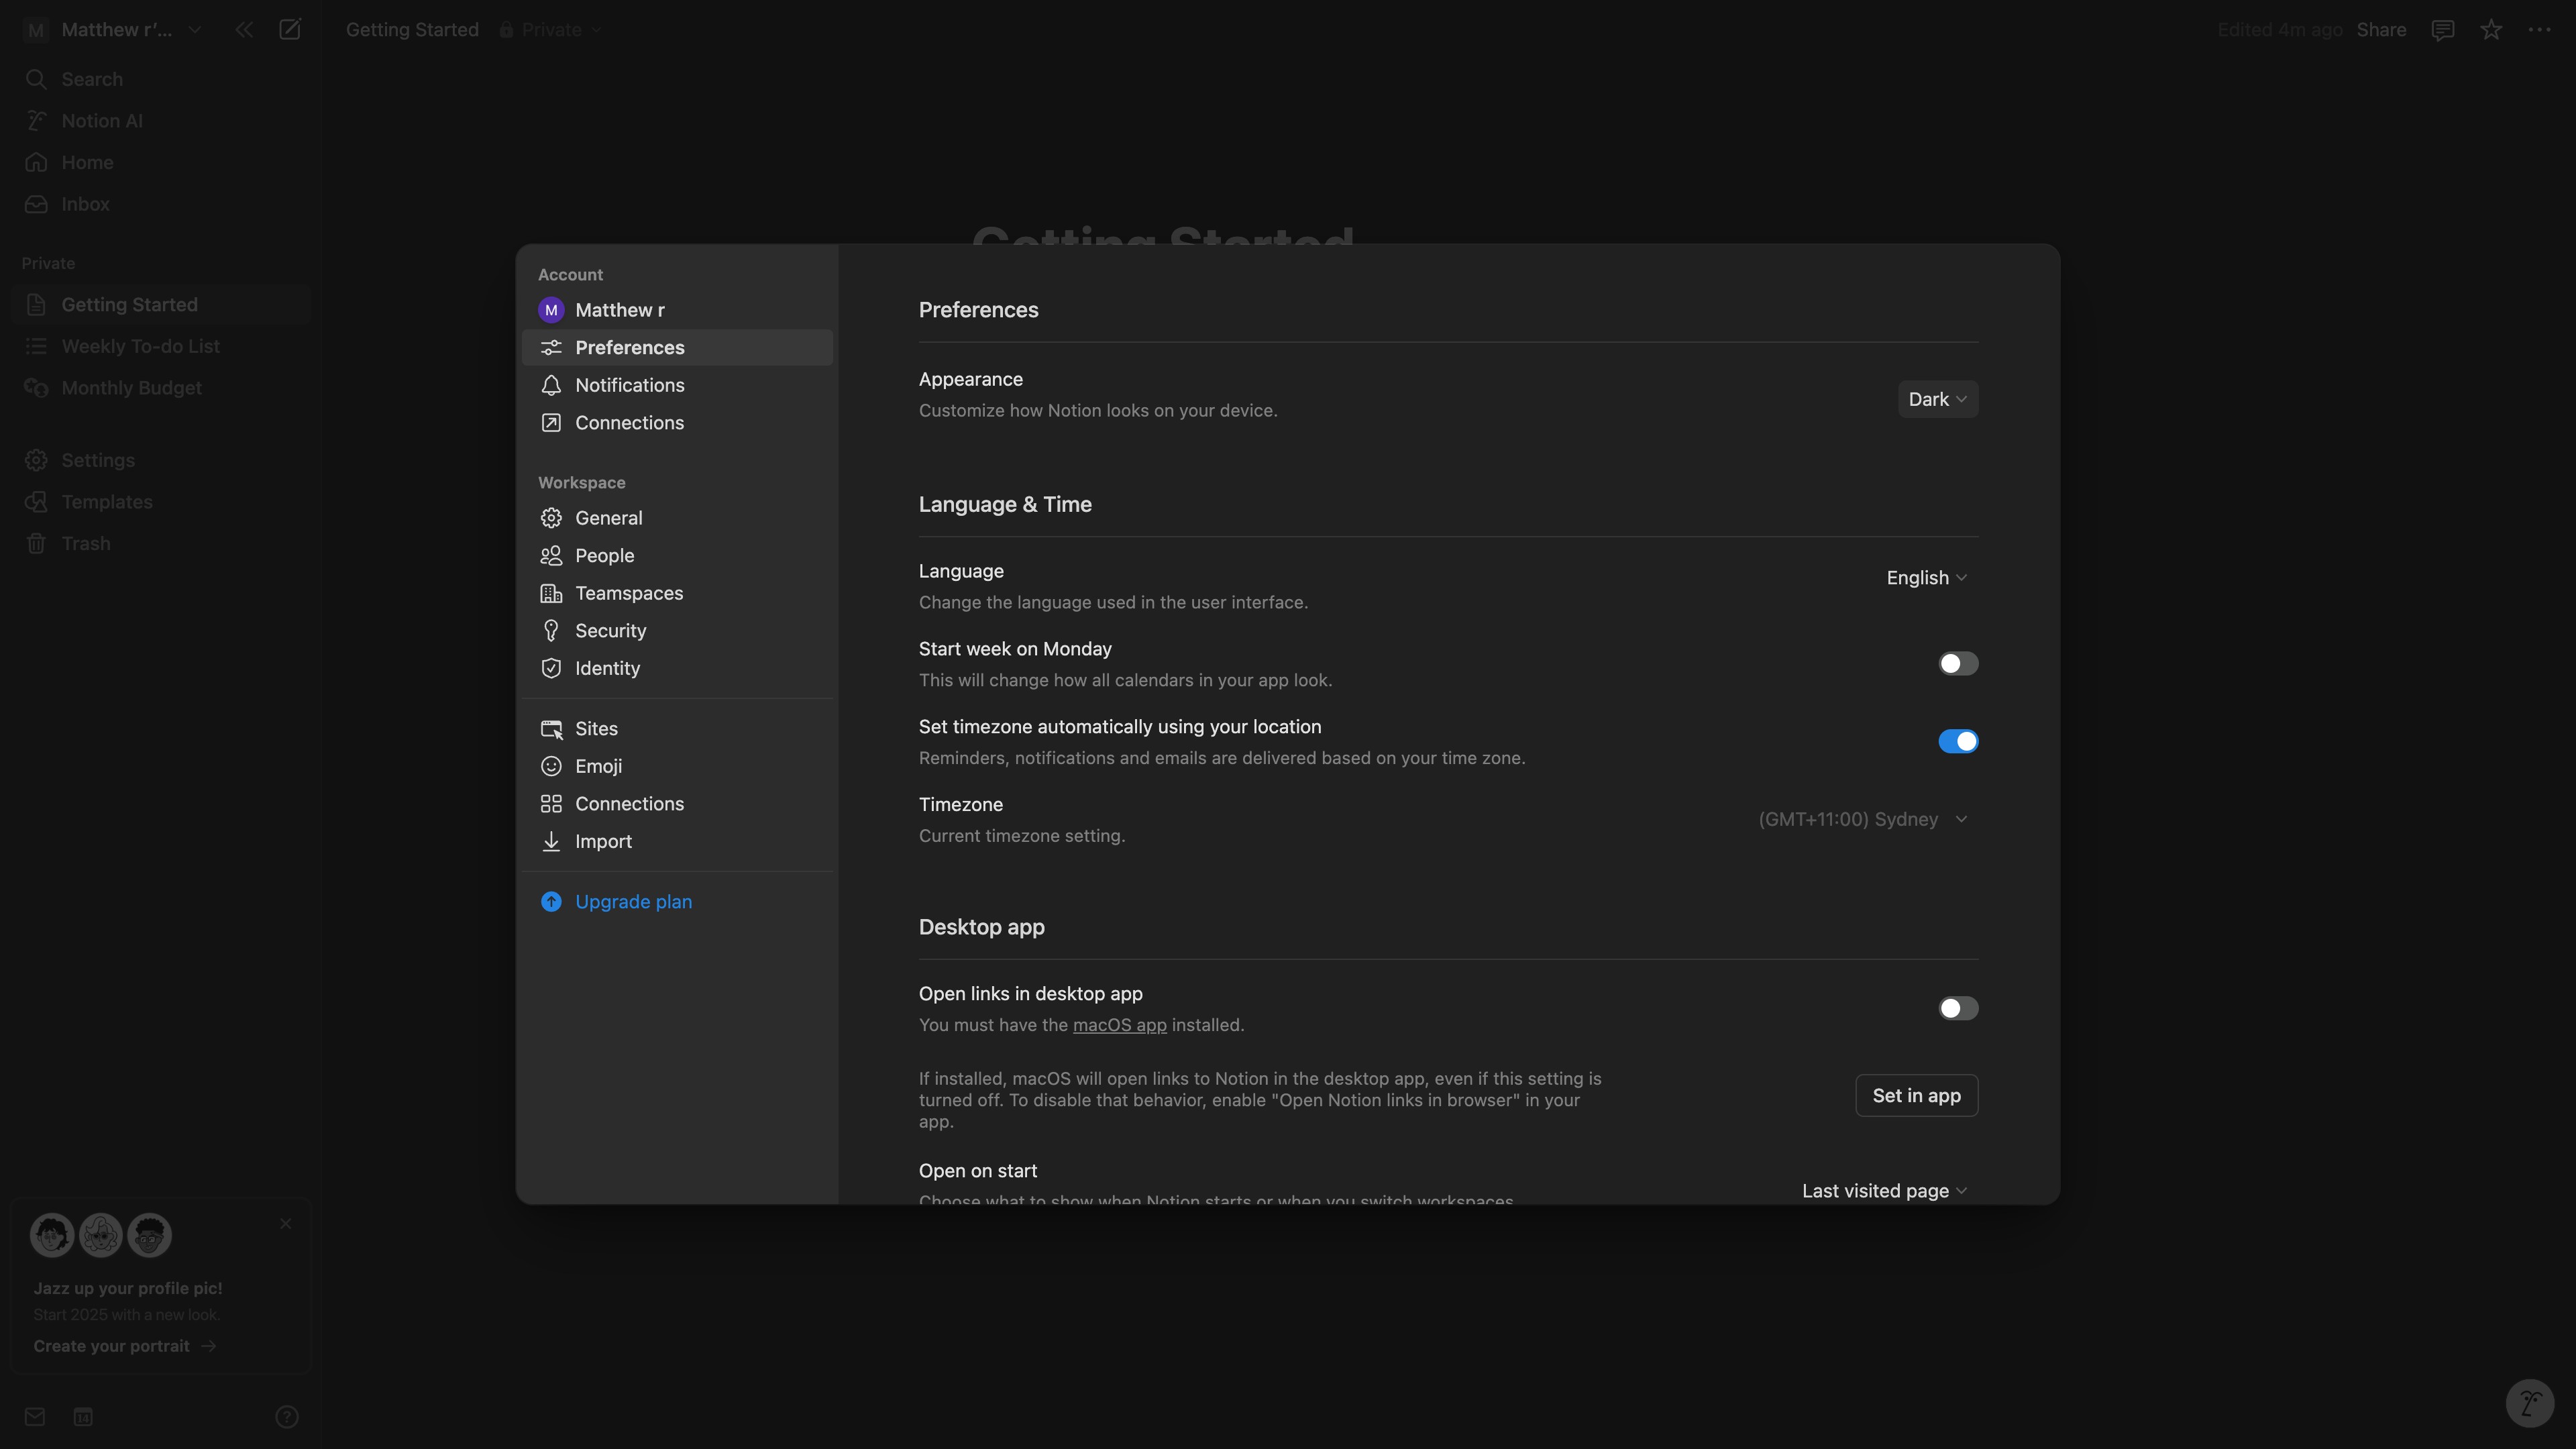The width and height of the screenshot is (2576, 1449).
Task: Open Notion AI floating button bottom right
Action: (2530, 1403)
